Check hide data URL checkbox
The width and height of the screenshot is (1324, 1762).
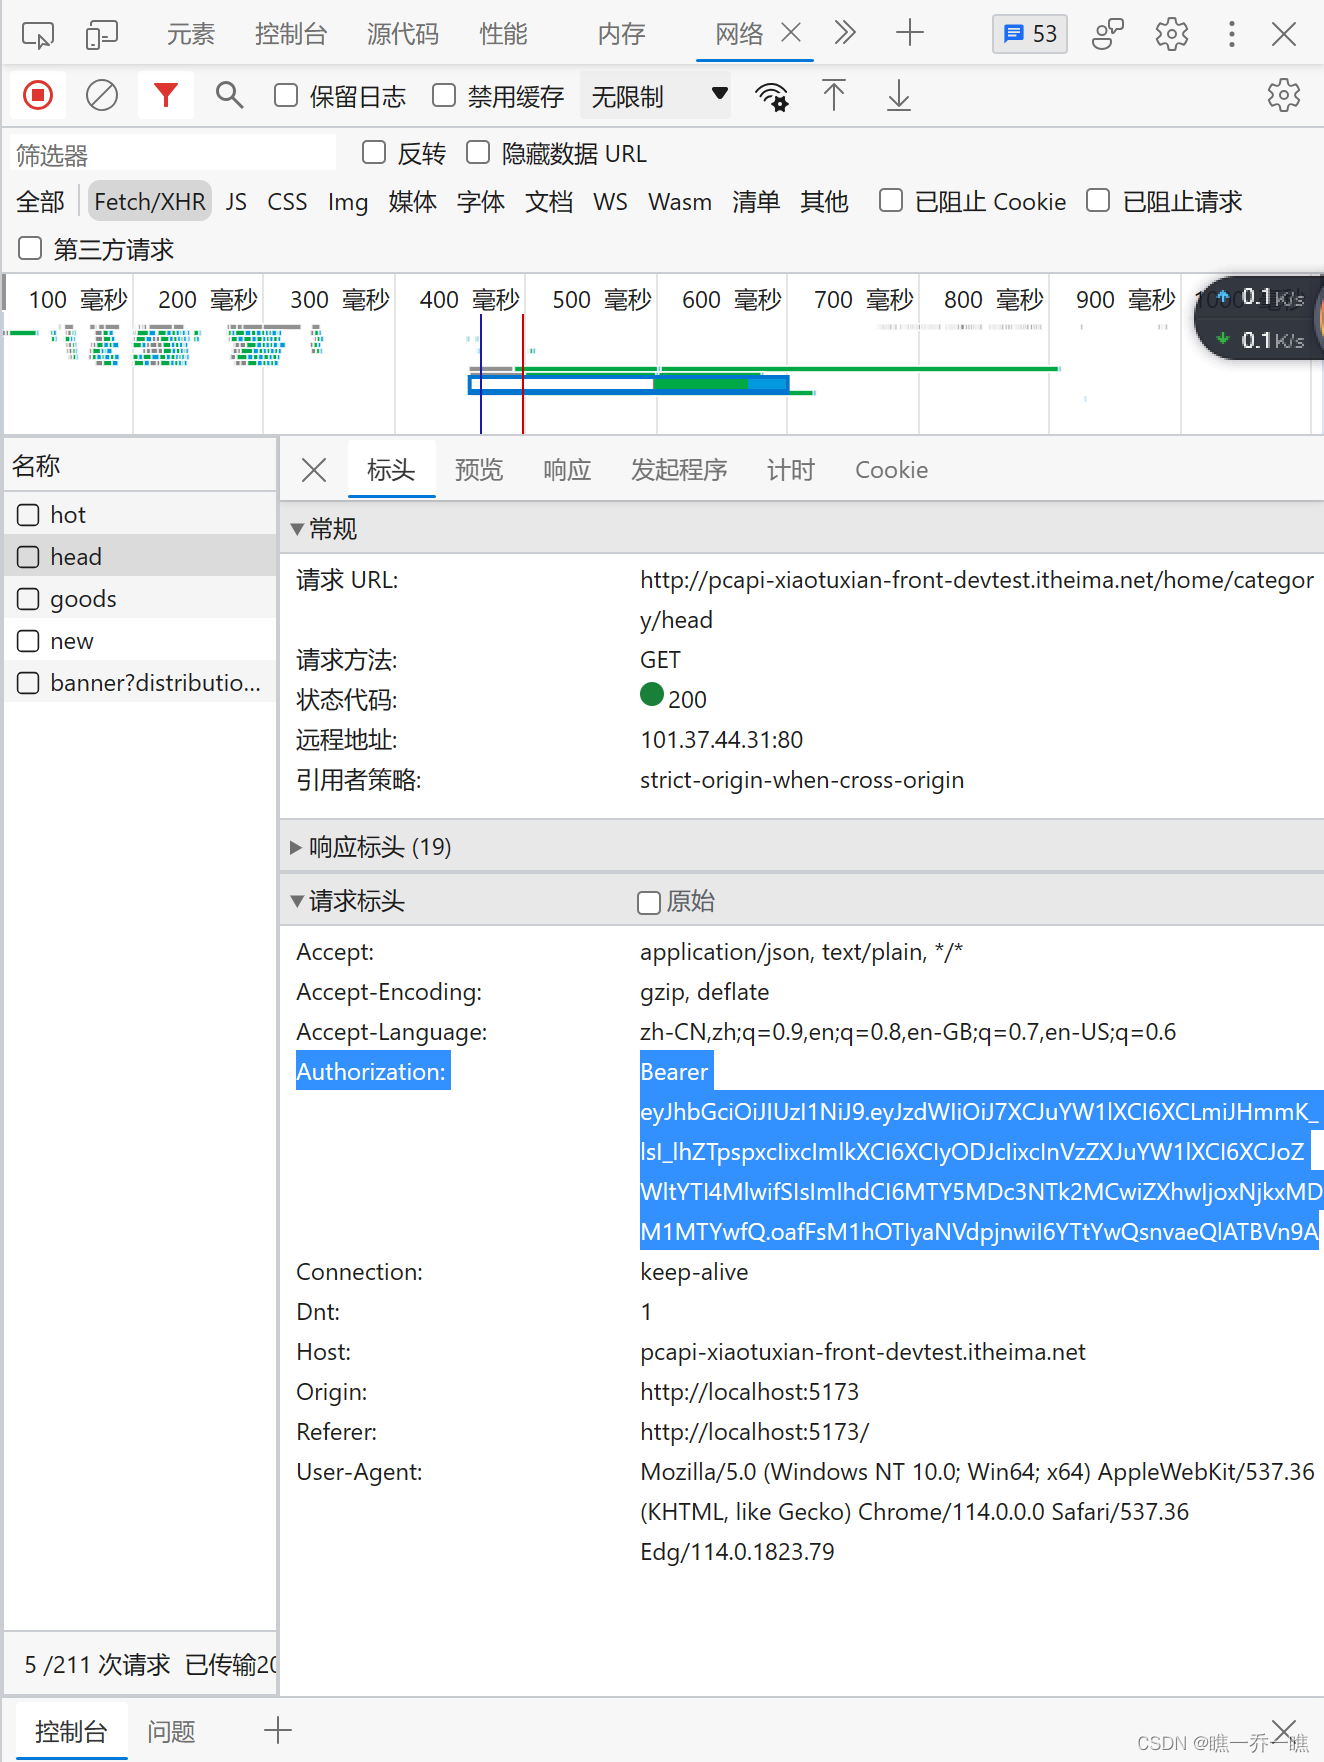tap(478, 153)
